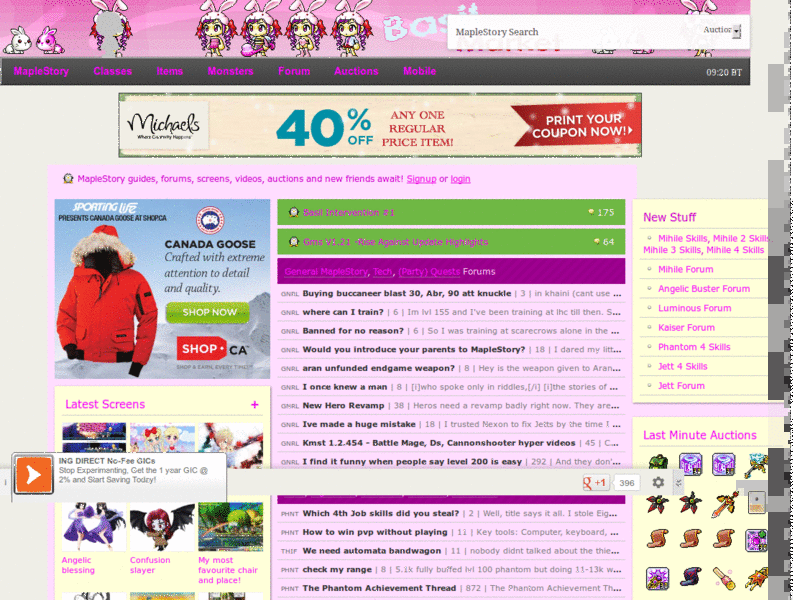
Task: Open thread 'Banned for no reason?'
Action: (x=353, y=331)
